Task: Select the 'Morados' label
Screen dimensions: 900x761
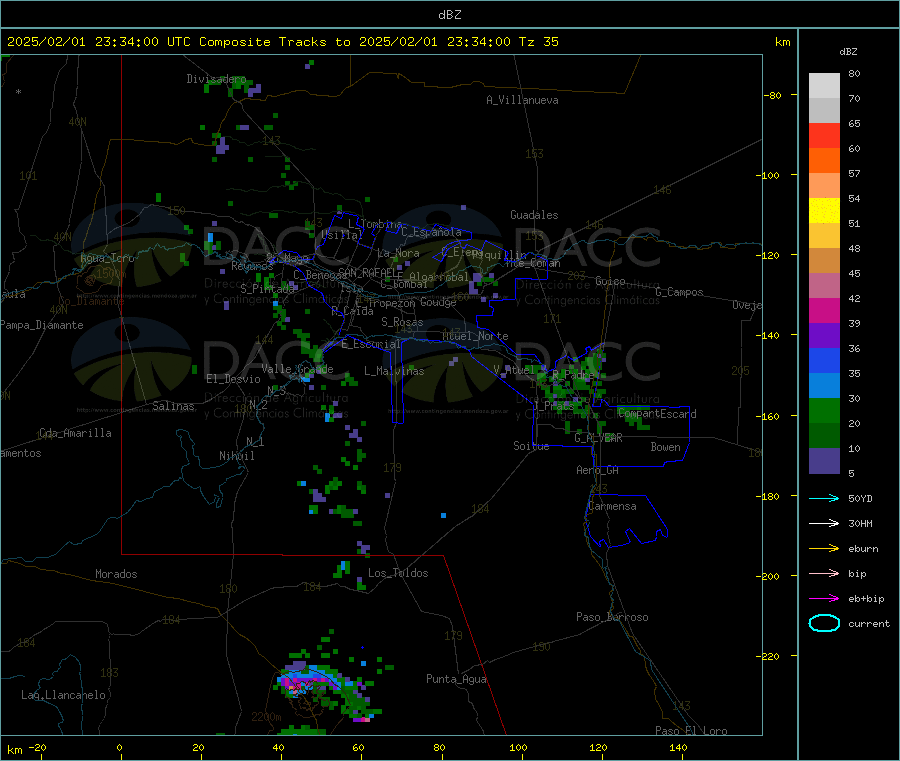Action: pyautogui.click(x=116, y=574)
